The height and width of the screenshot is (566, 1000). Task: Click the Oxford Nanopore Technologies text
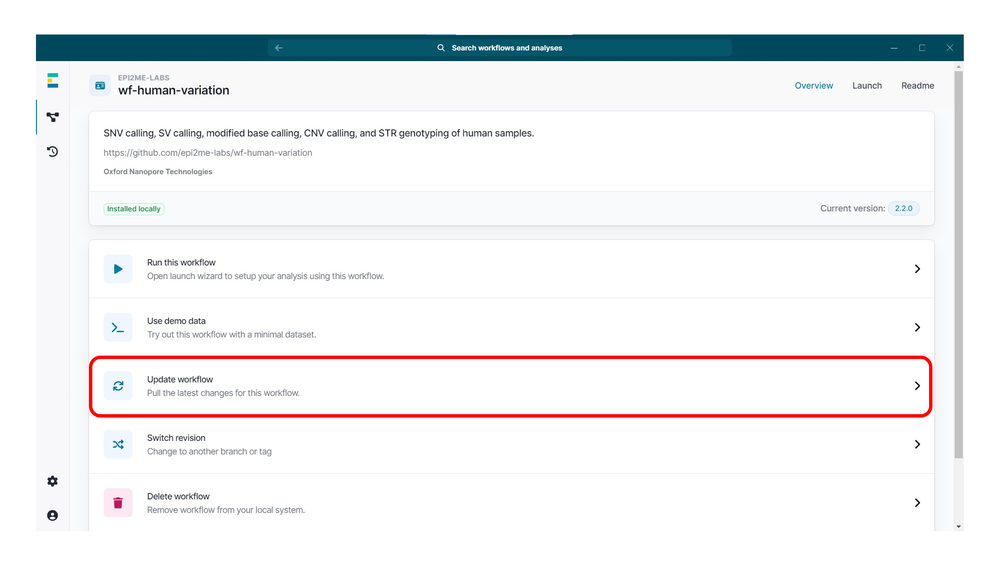[158, 172]
